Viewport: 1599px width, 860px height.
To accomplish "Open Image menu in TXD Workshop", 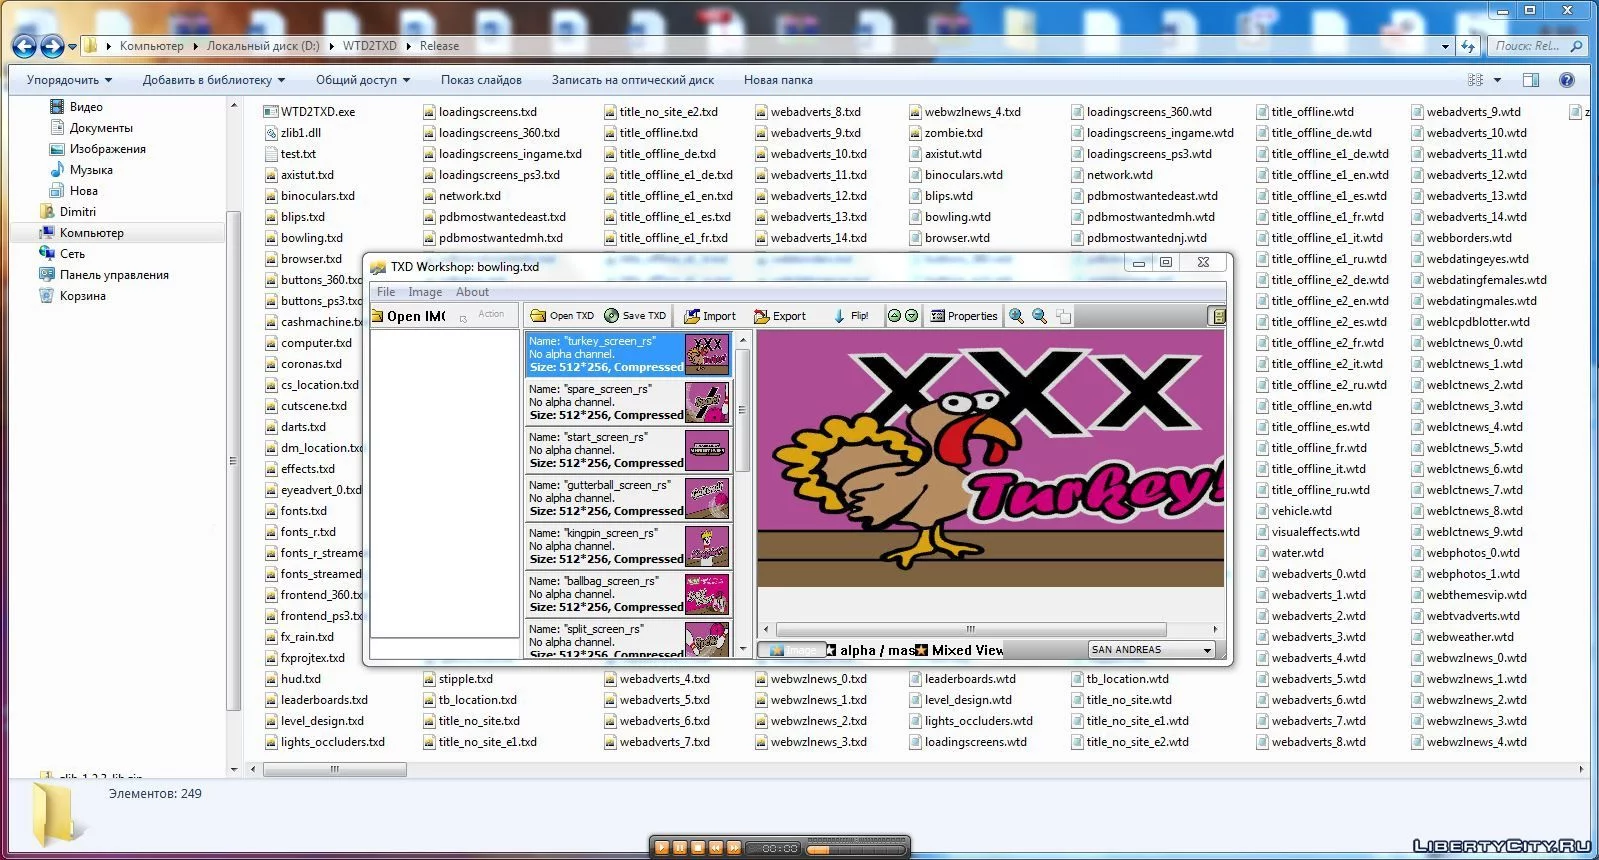I will pos(425,292).
